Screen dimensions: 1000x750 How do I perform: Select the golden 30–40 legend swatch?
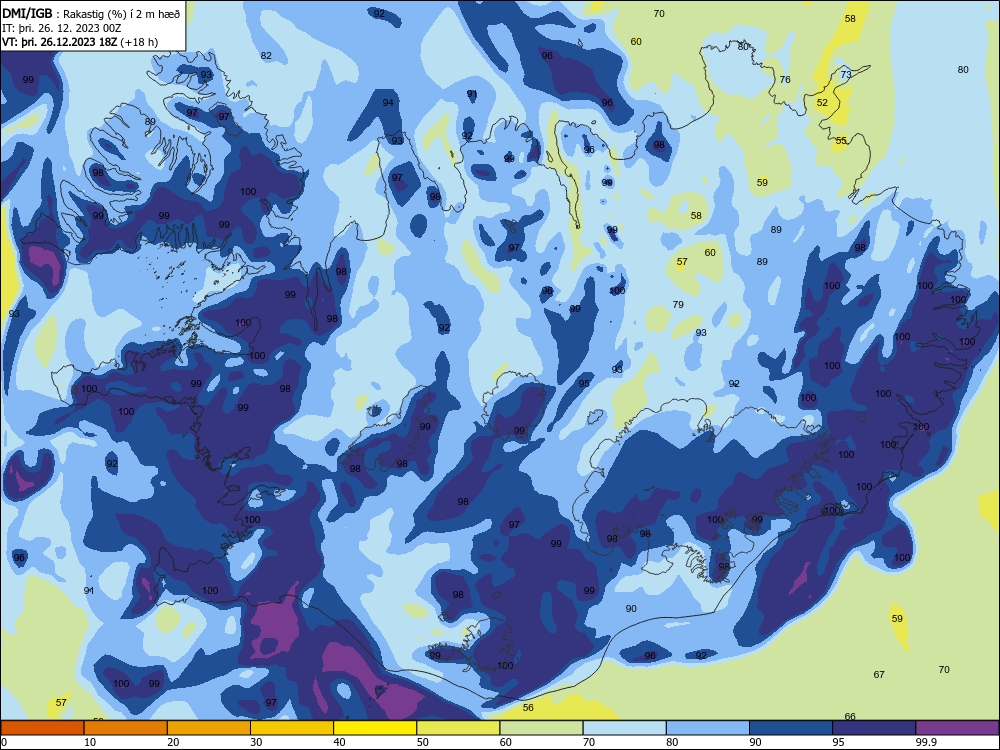coord(292,728)
